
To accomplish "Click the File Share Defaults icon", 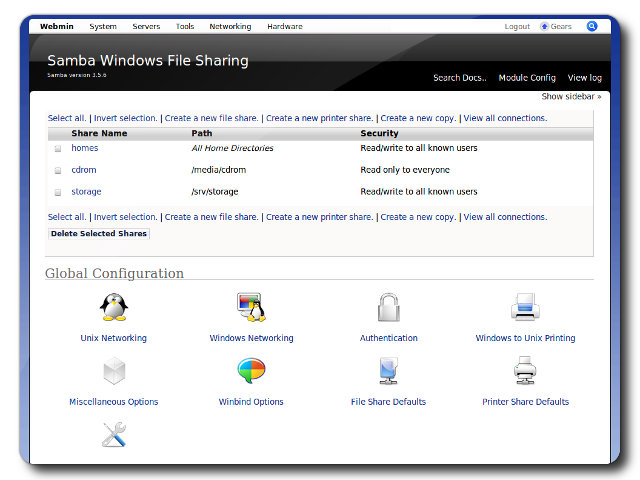I will [x=388, y=371].
